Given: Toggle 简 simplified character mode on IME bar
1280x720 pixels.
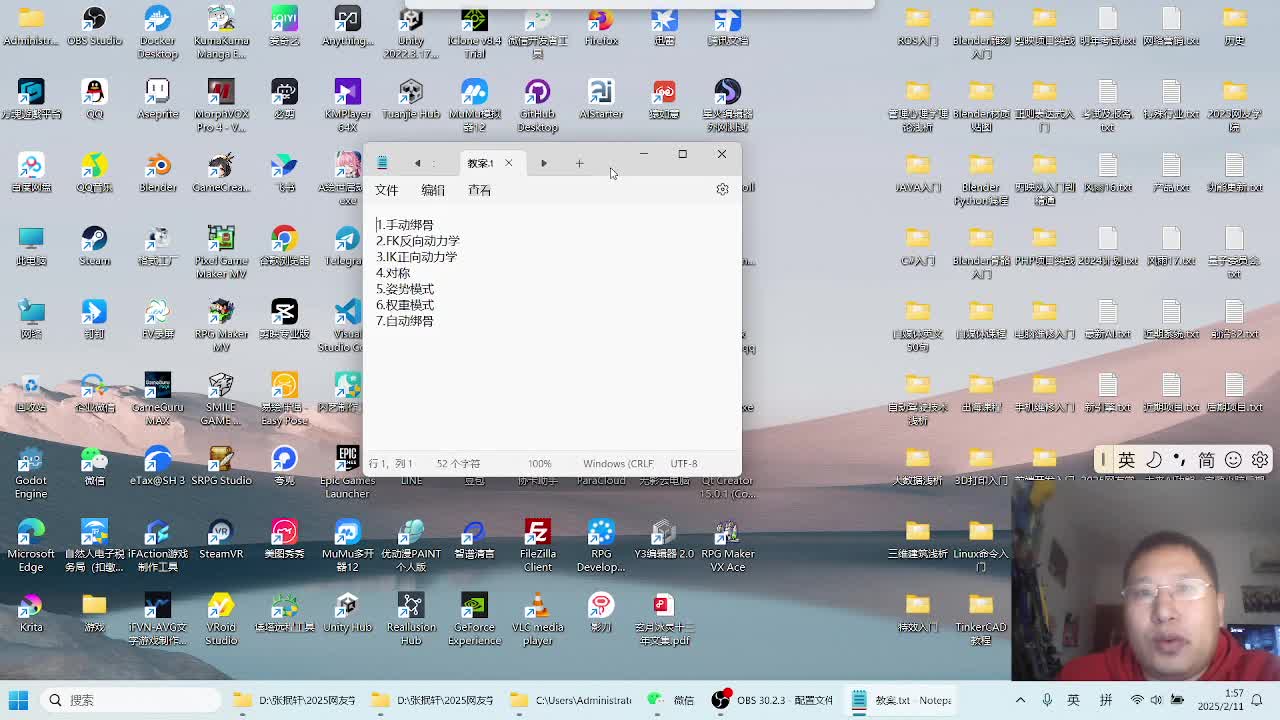Looking at the screenshot, I should [1207, 460].
